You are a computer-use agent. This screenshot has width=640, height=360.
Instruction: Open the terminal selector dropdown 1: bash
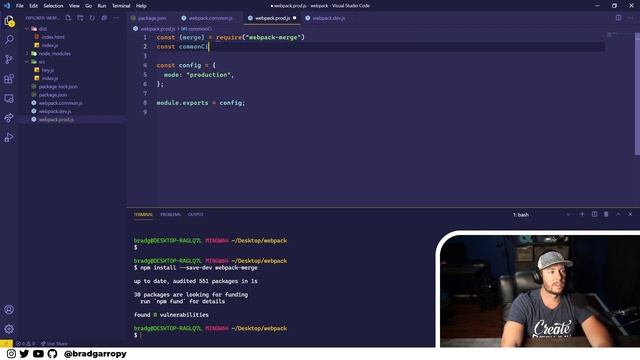(542, 215)
